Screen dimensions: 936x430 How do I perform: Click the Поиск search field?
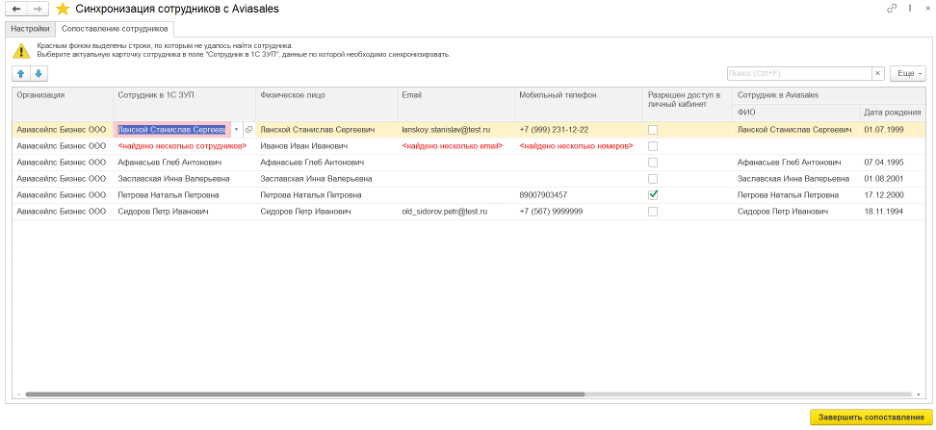click(798, 74)
